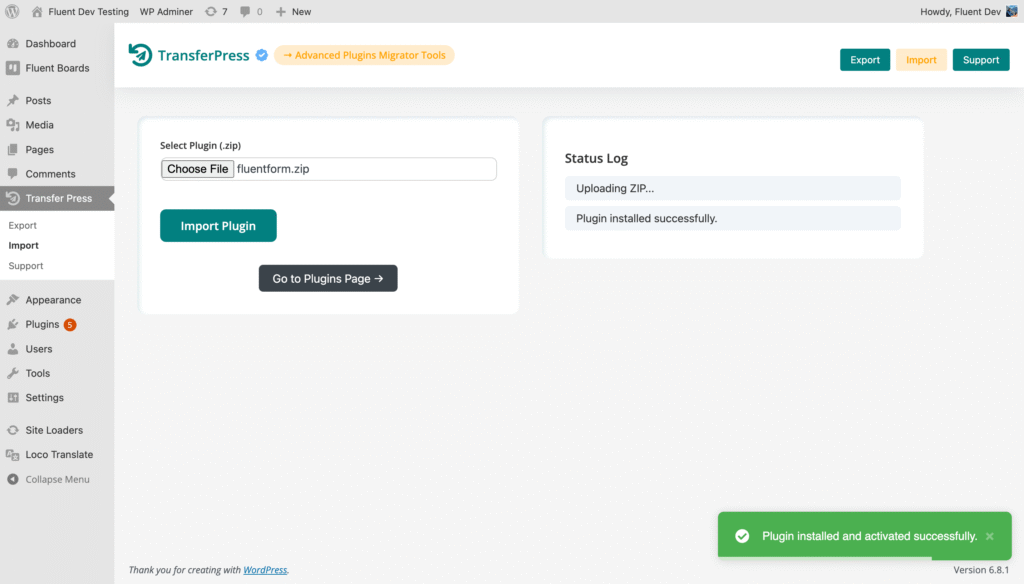Click the Dashboard gauge icon

[13, 44]
